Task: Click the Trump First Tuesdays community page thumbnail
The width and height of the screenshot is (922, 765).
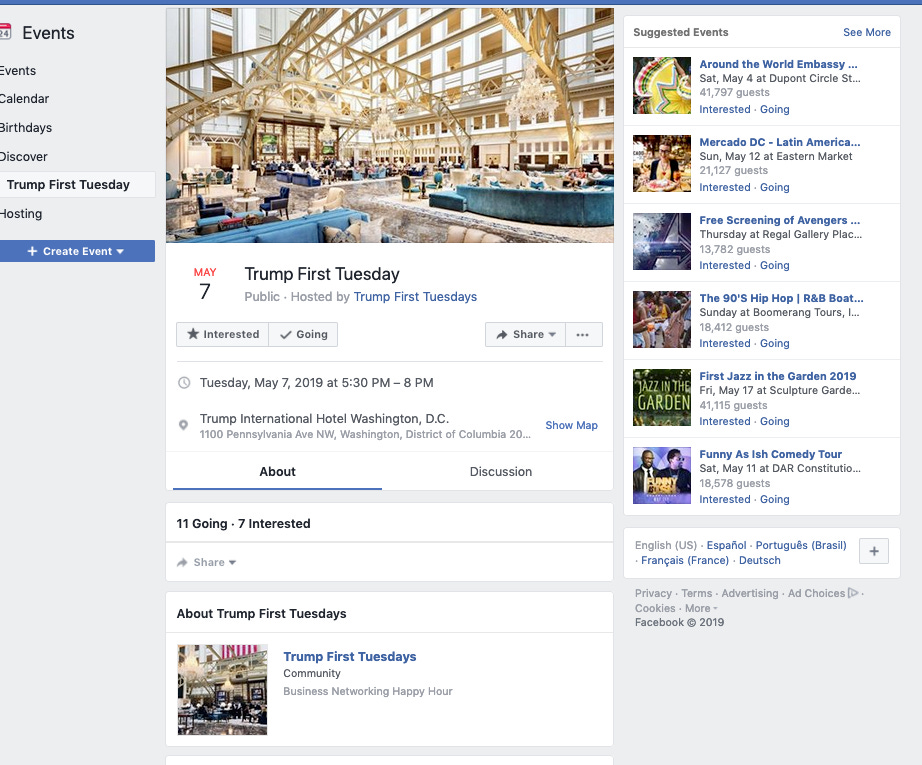Action: pos(222,690)
